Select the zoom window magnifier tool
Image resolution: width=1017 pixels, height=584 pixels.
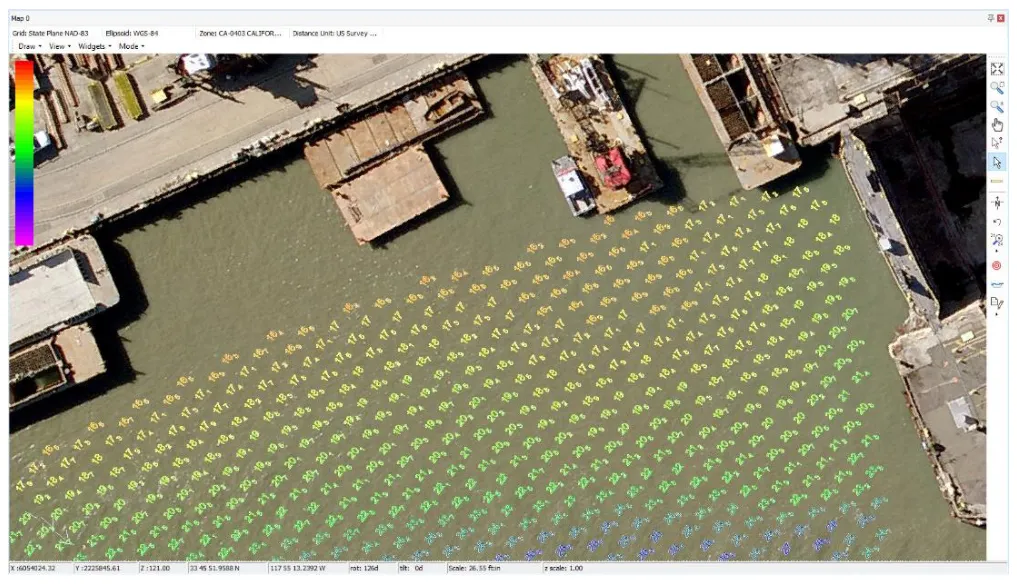997,88
